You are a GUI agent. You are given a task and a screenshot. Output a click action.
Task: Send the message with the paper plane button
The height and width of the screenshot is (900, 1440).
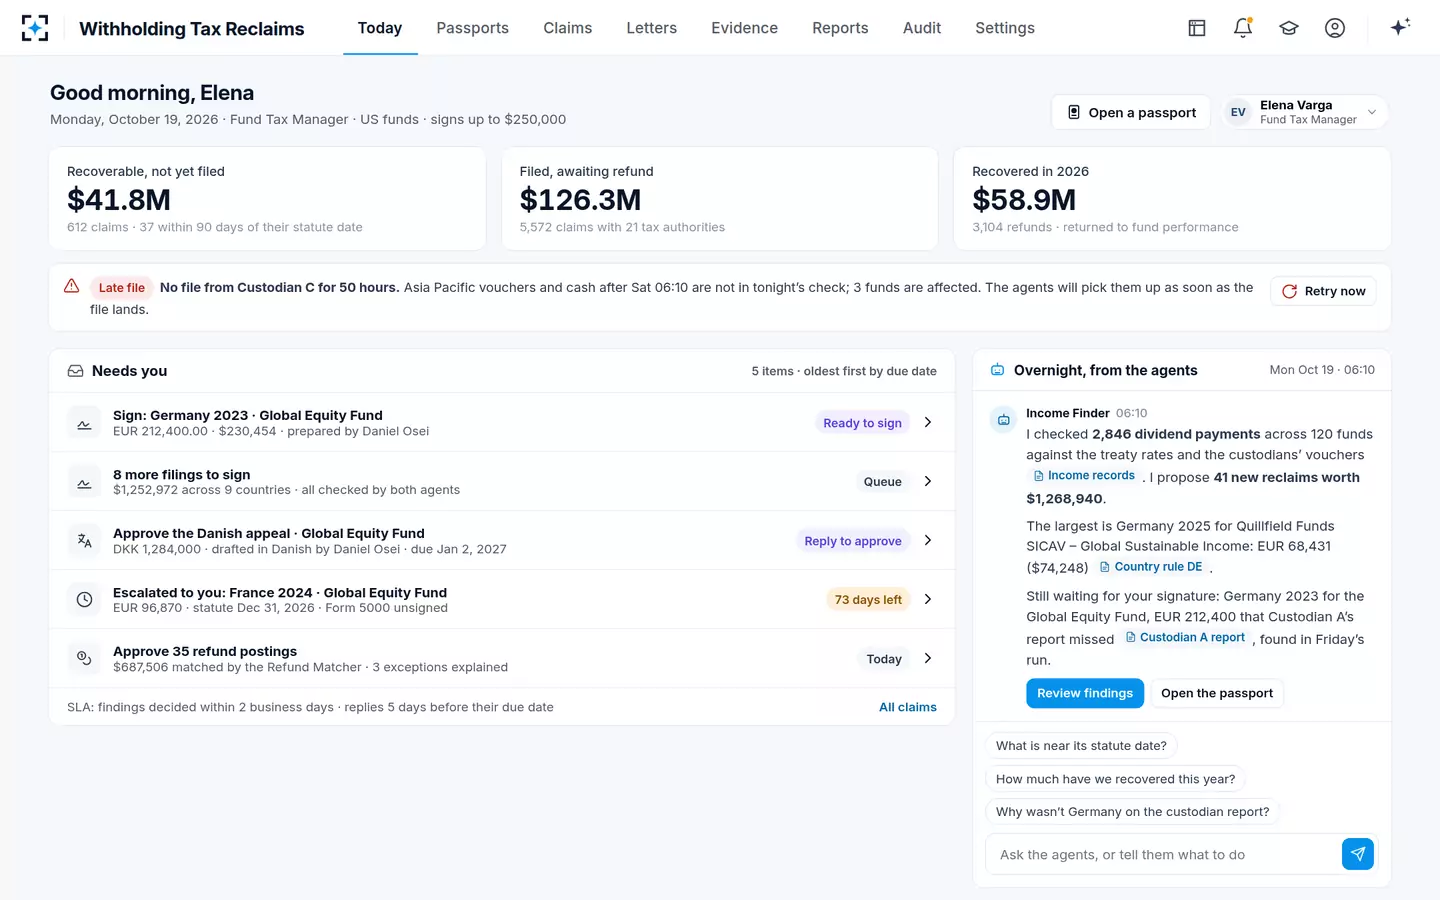(1358, 854)
